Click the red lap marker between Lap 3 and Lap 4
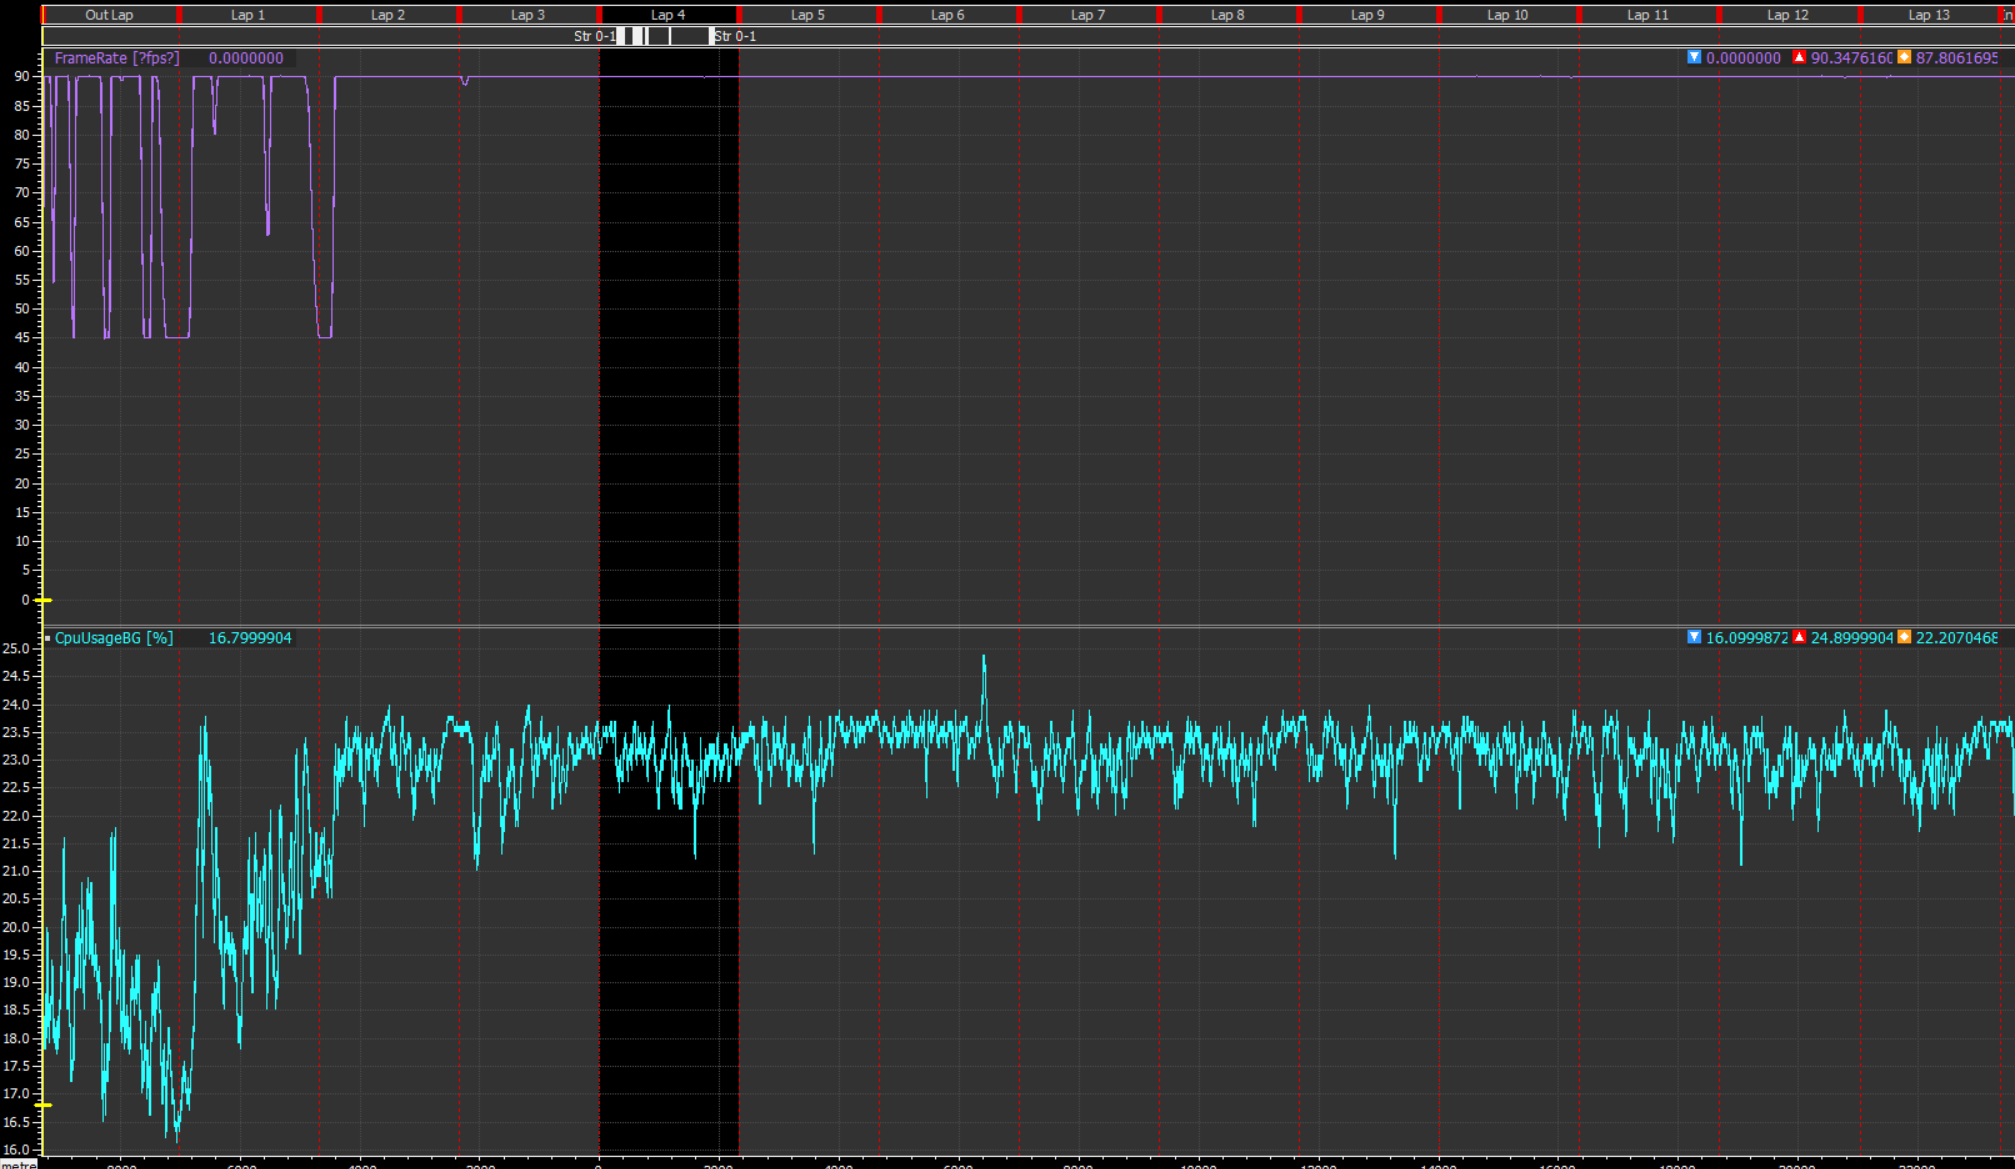 (599, 15)
